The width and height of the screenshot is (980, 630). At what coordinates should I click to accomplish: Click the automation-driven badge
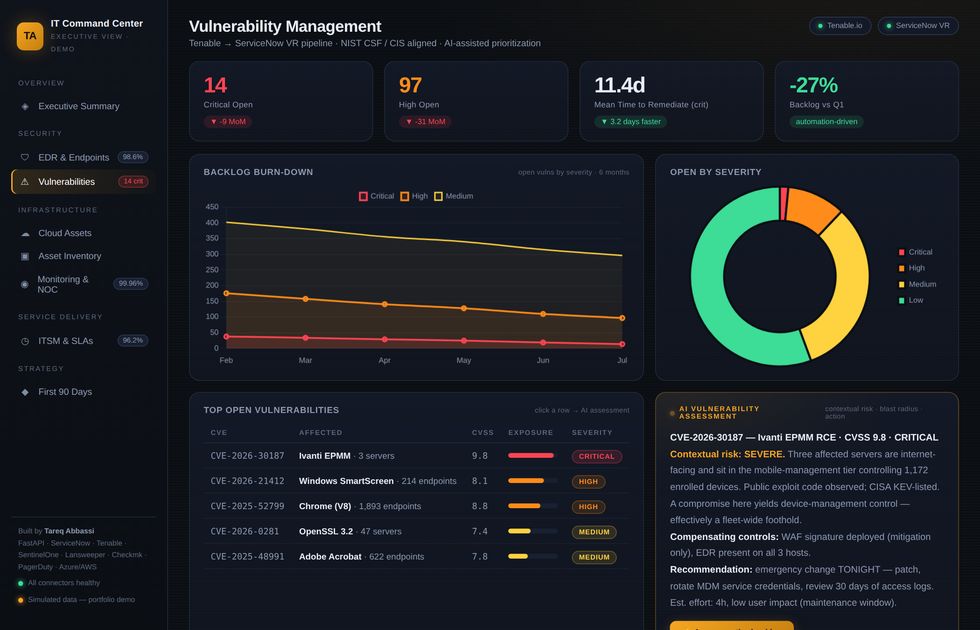(x=826, y=122)
